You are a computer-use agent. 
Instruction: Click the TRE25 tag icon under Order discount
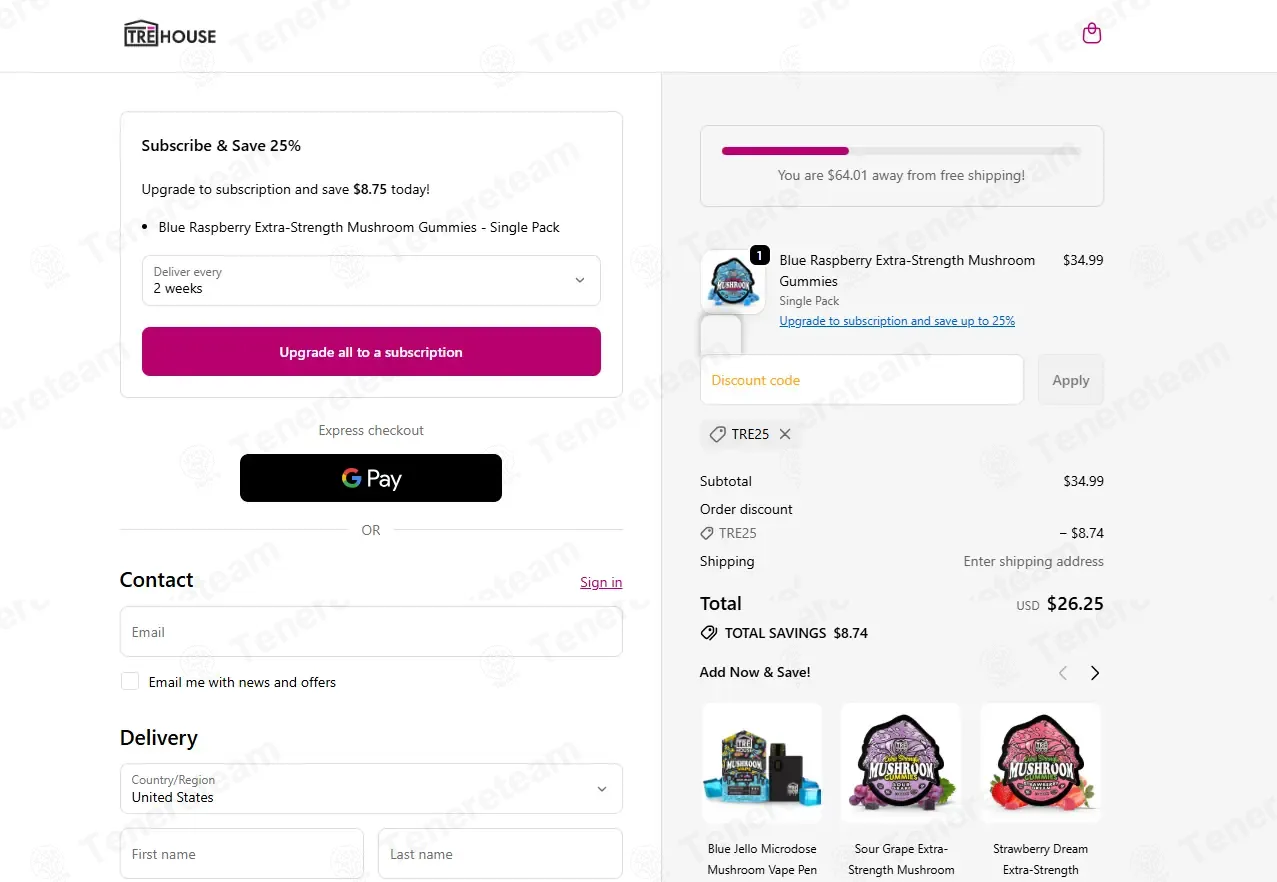[x=707, y=533]
